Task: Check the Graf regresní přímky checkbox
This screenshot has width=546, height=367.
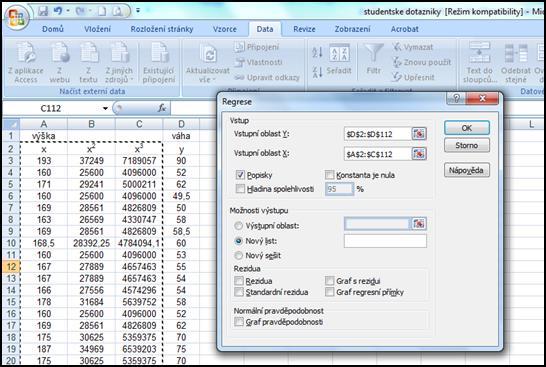Action: [x=329, y=292]
